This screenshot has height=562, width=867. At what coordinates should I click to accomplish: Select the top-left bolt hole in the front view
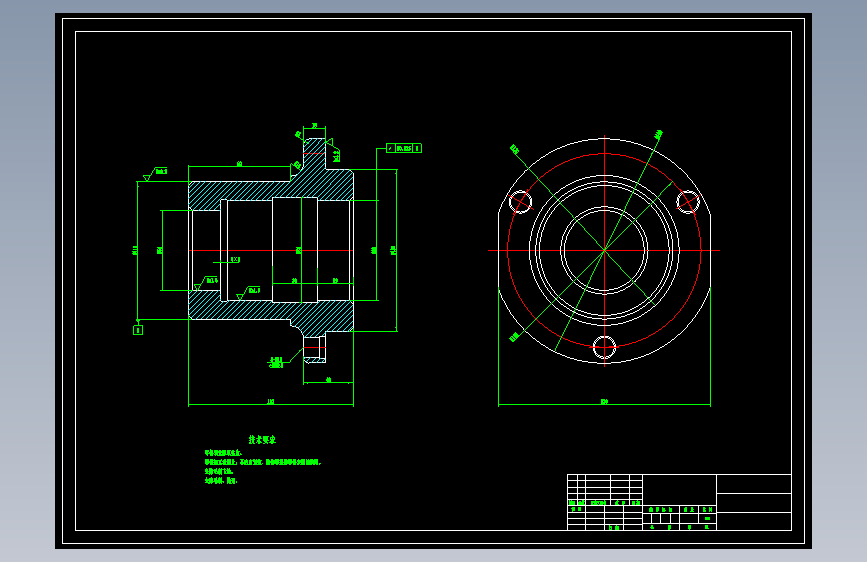(520, 202)
